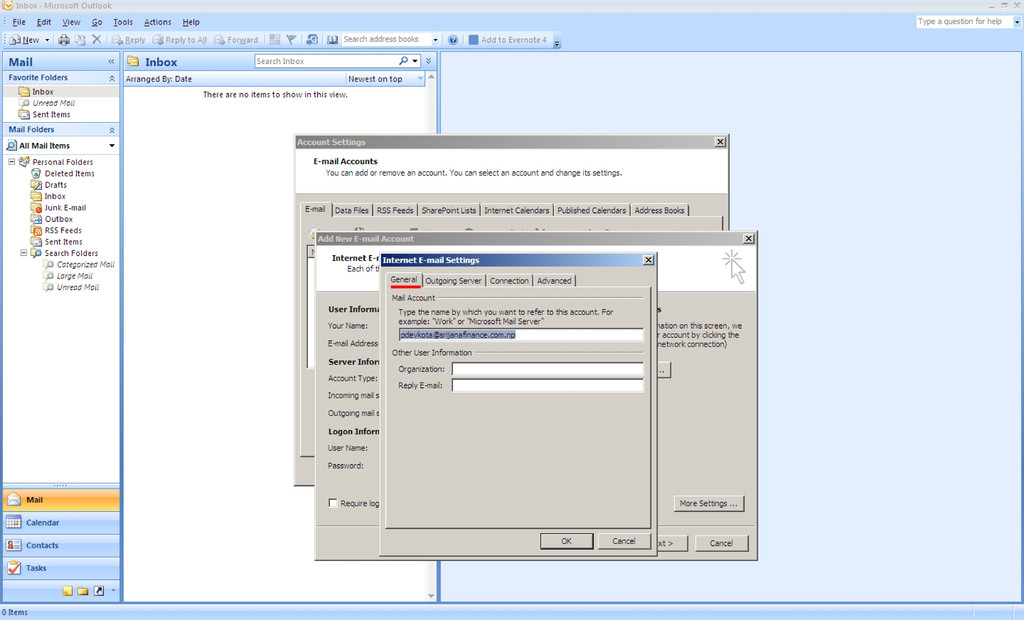The image size is (1024, 620).
Task: Click the More Settings button
Action: coord(709,504)
